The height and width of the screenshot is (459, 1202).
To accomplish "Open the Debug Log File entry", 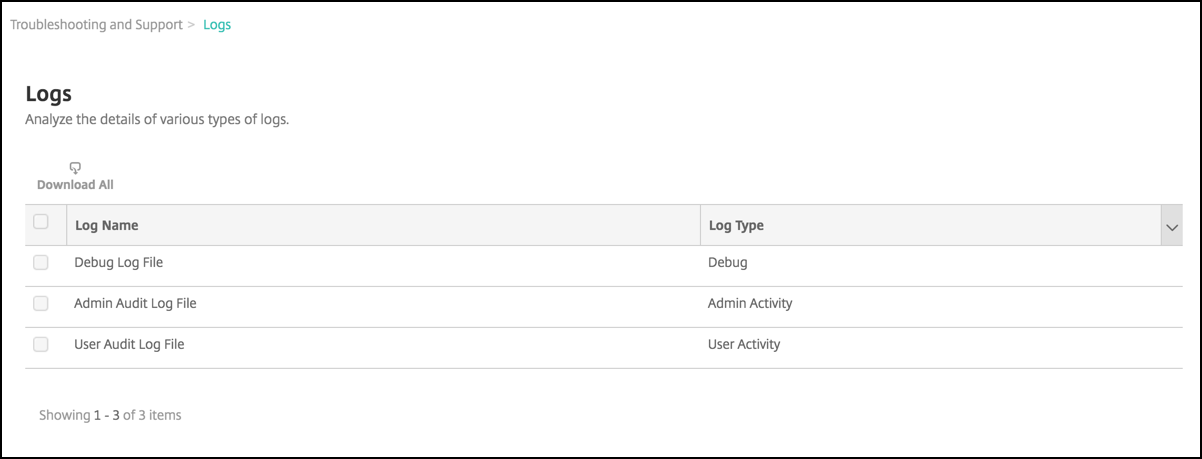I will coord(118,263).
